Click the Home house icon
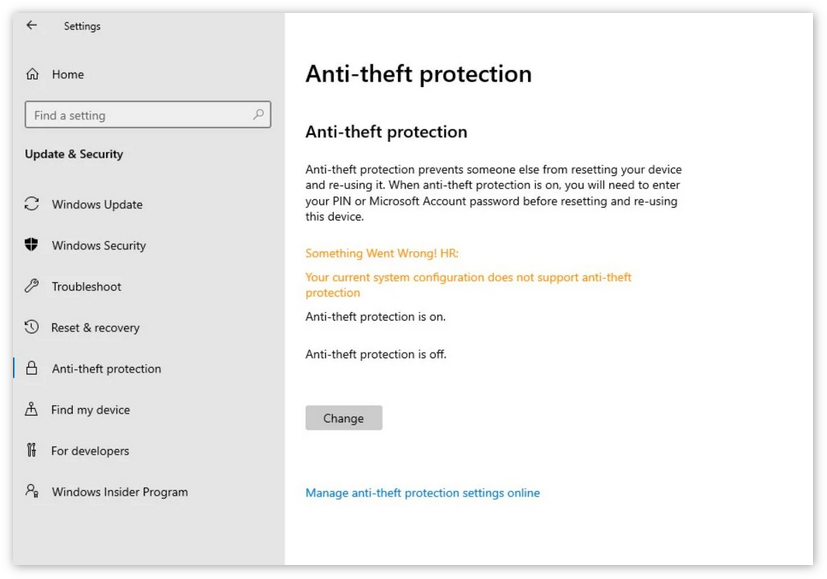This screenshot has width=827, height=579. tap(32, 74)
